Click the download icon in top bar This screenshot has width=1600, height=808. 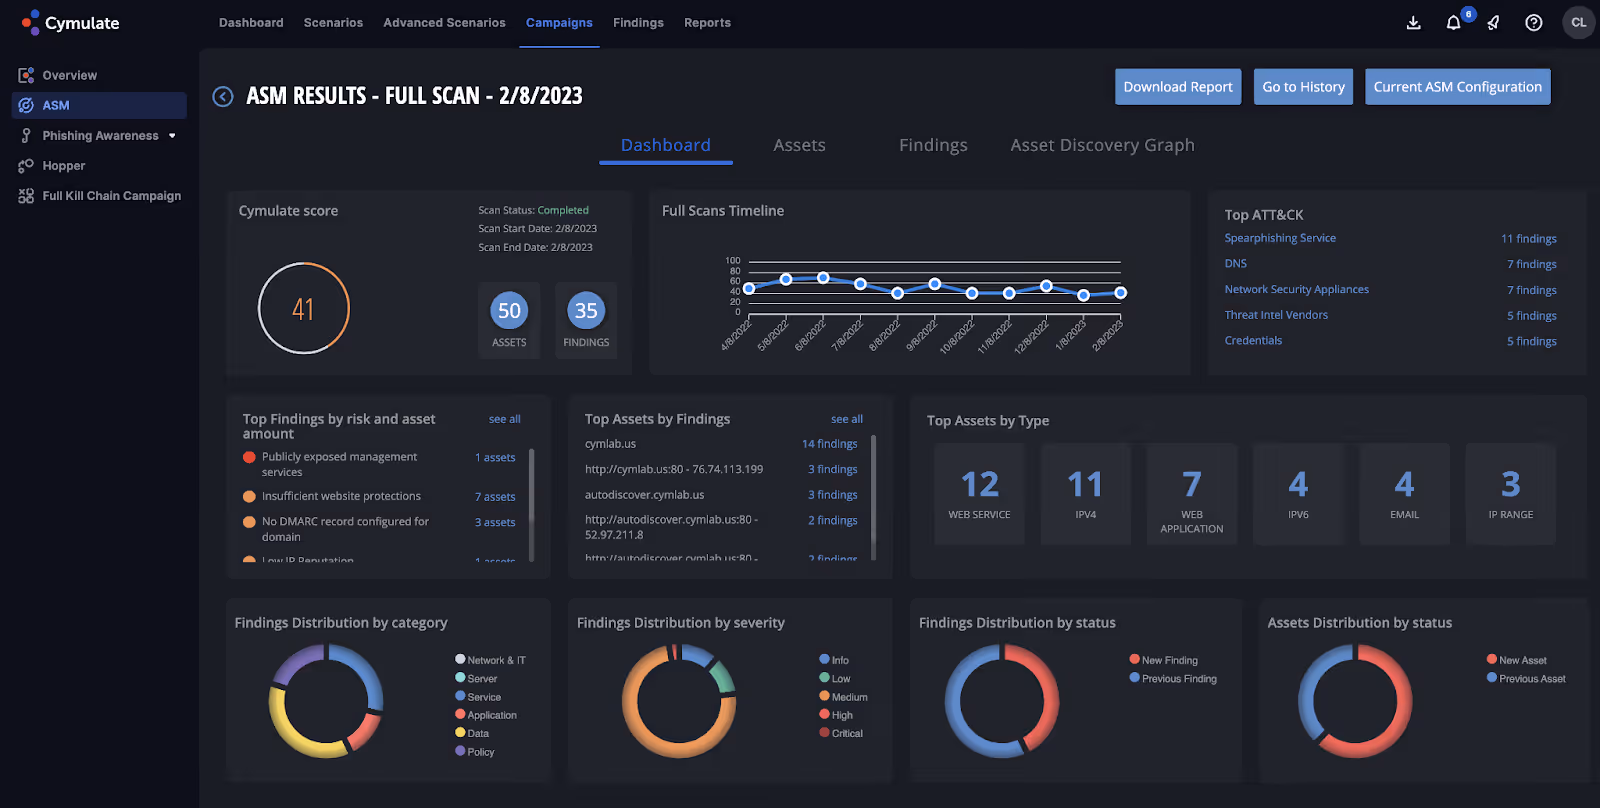coord(1413,22)
